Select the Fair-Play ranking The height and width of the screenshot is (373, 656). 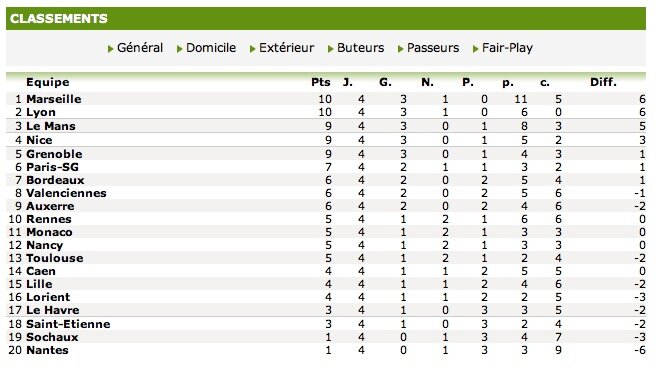tap(507, 48)
